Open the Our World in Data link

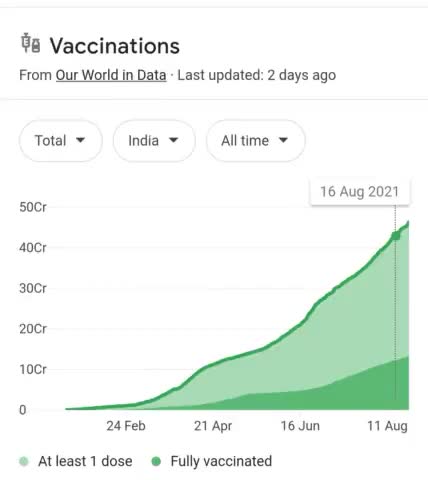tap(111, 75)
